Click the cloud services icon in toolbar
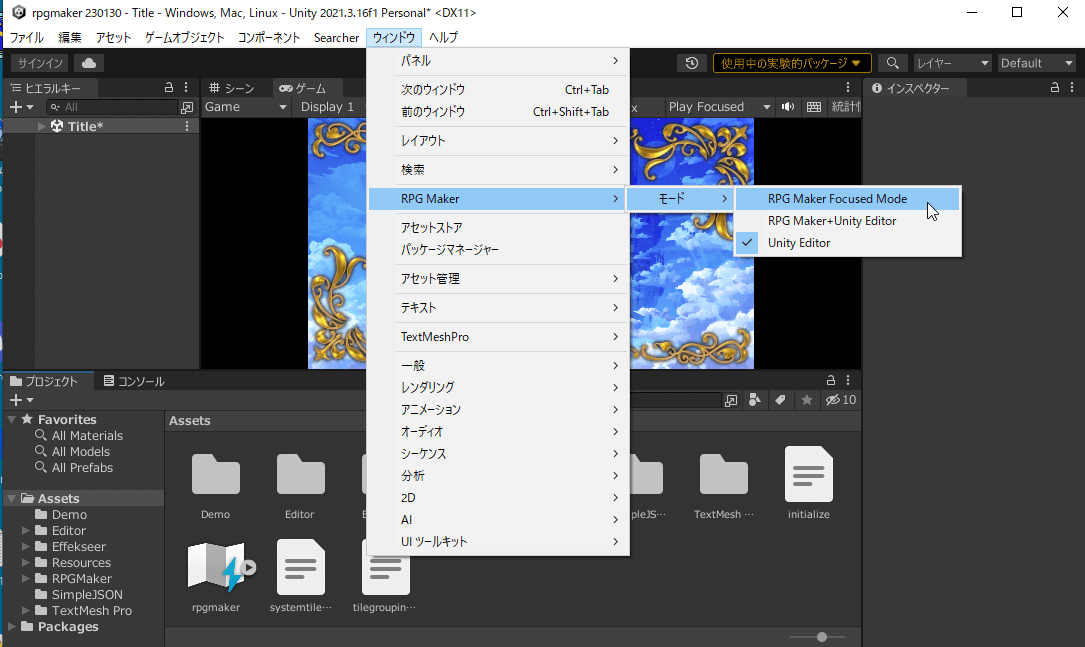Viewport: 1085px width, 647px height. pyautogui.click(x=89, y=63)
